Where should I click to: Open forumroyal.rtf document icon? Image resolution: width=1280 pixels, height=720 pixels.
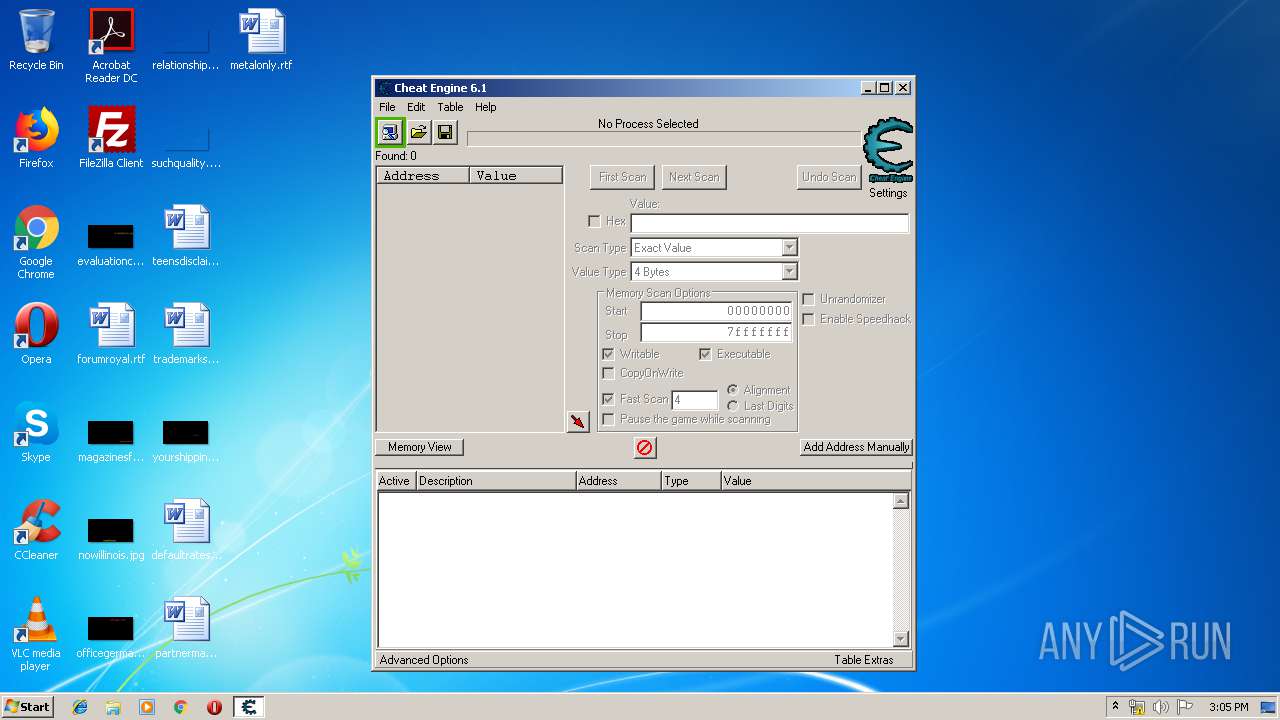(x=111, y=334)
